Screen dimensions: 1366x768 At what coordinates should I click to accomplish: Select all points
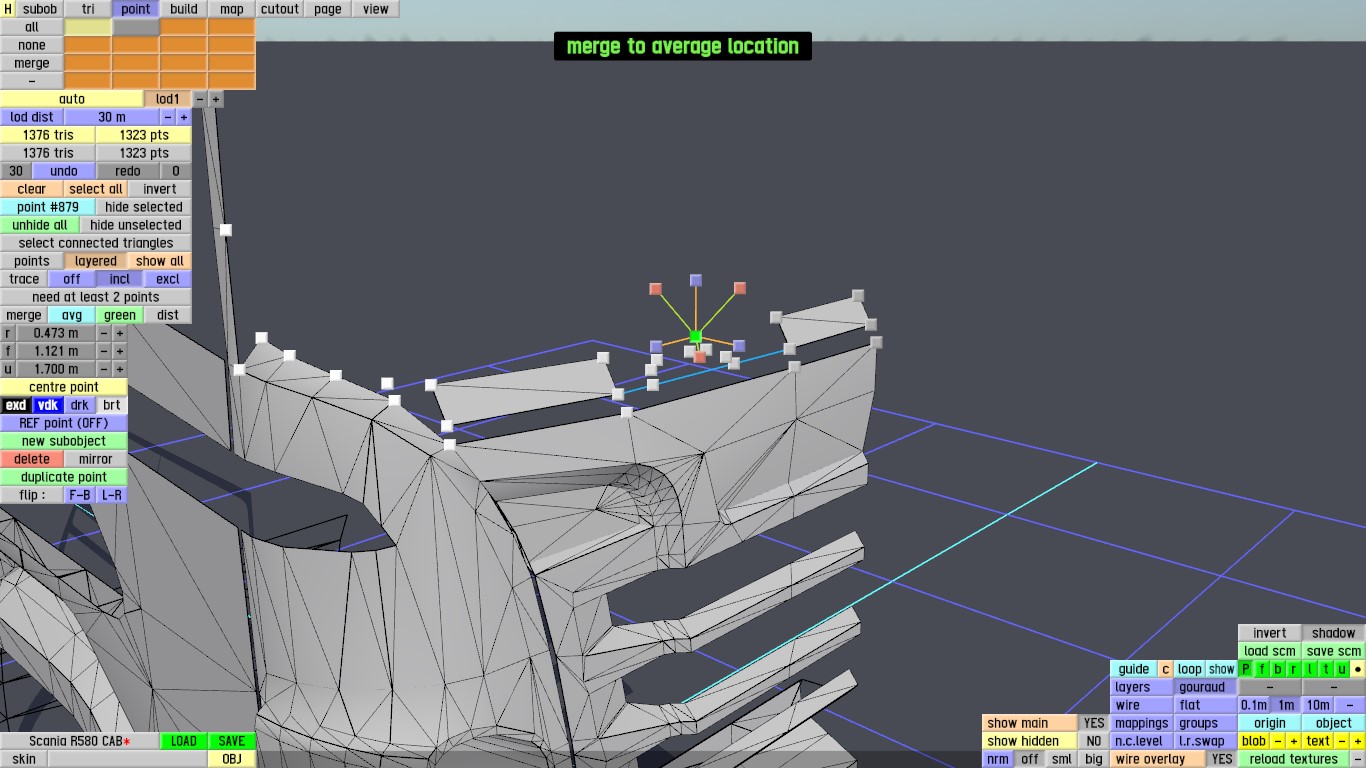click(96, 189)
